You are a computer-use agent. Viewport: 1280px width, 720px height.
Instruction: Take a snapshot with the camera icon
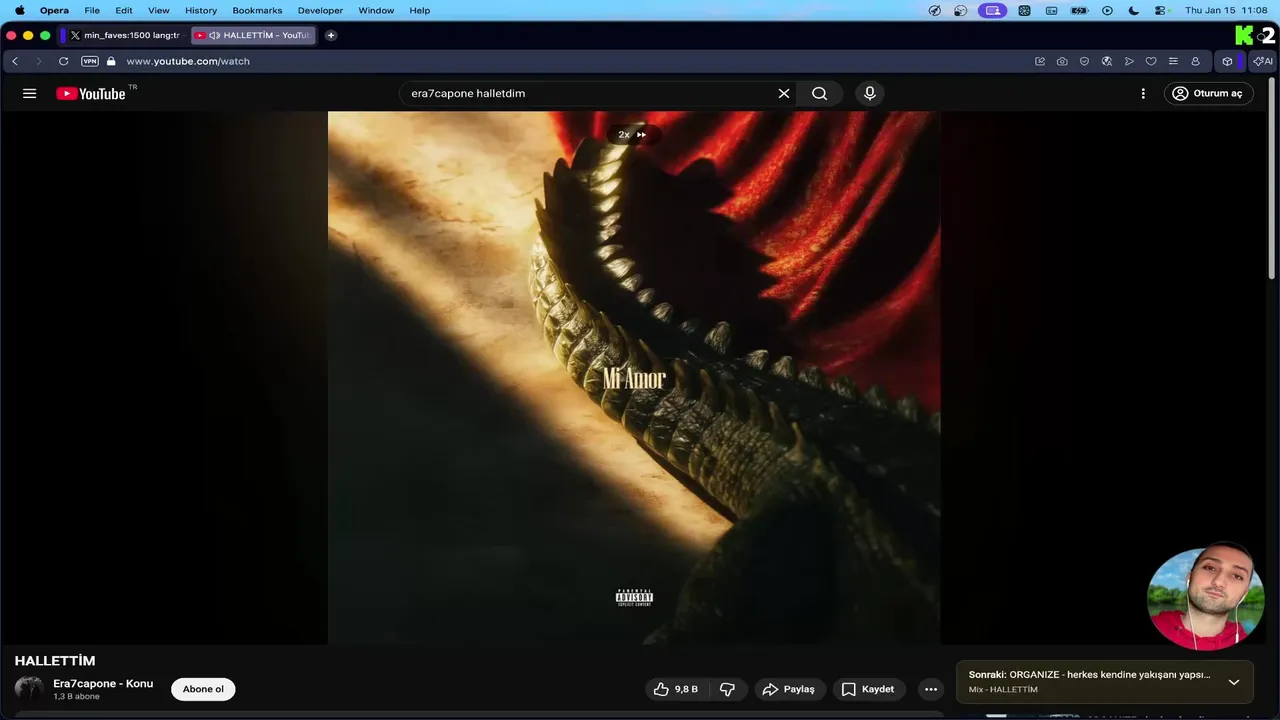coord(1062,61)
